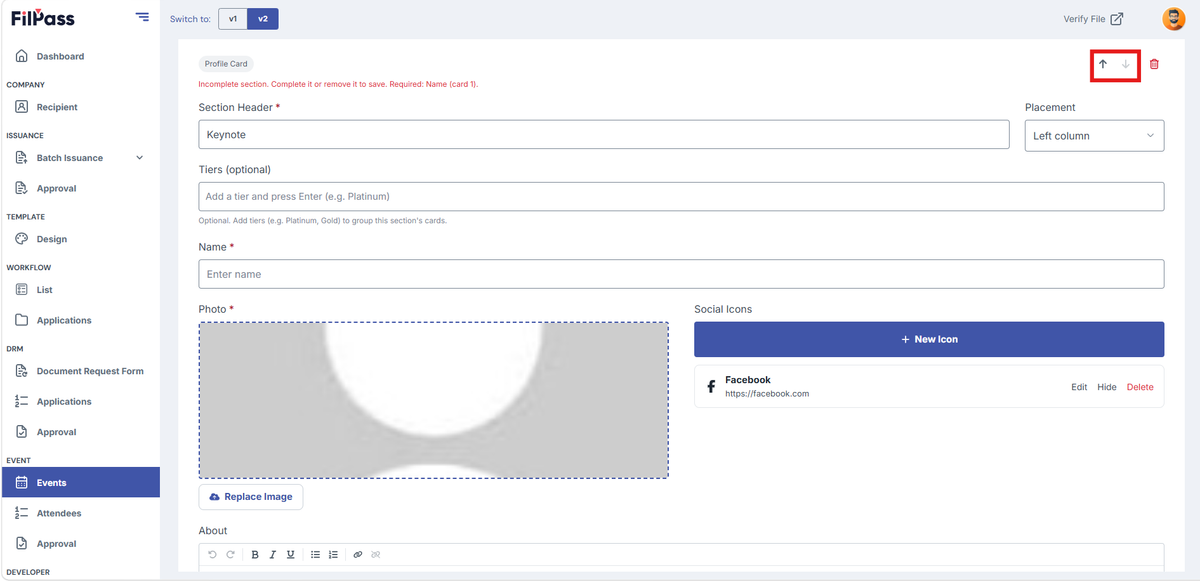The image size is (1200, 581).
Task: Click the Profile Card badge
Action: coord(226,64)
